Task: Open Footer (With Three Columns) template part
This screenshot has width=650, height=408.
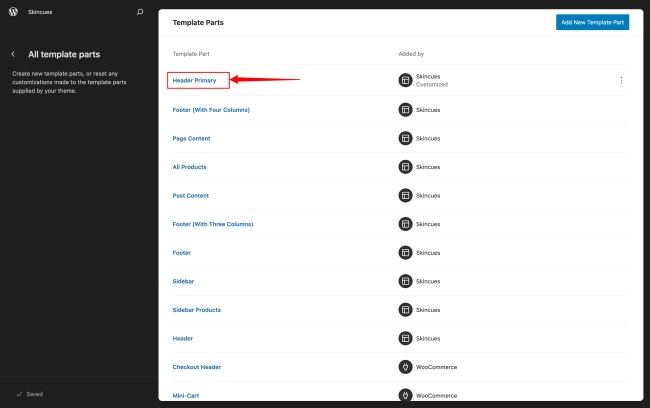Action: pyautogui.click(x=212, y=224)
